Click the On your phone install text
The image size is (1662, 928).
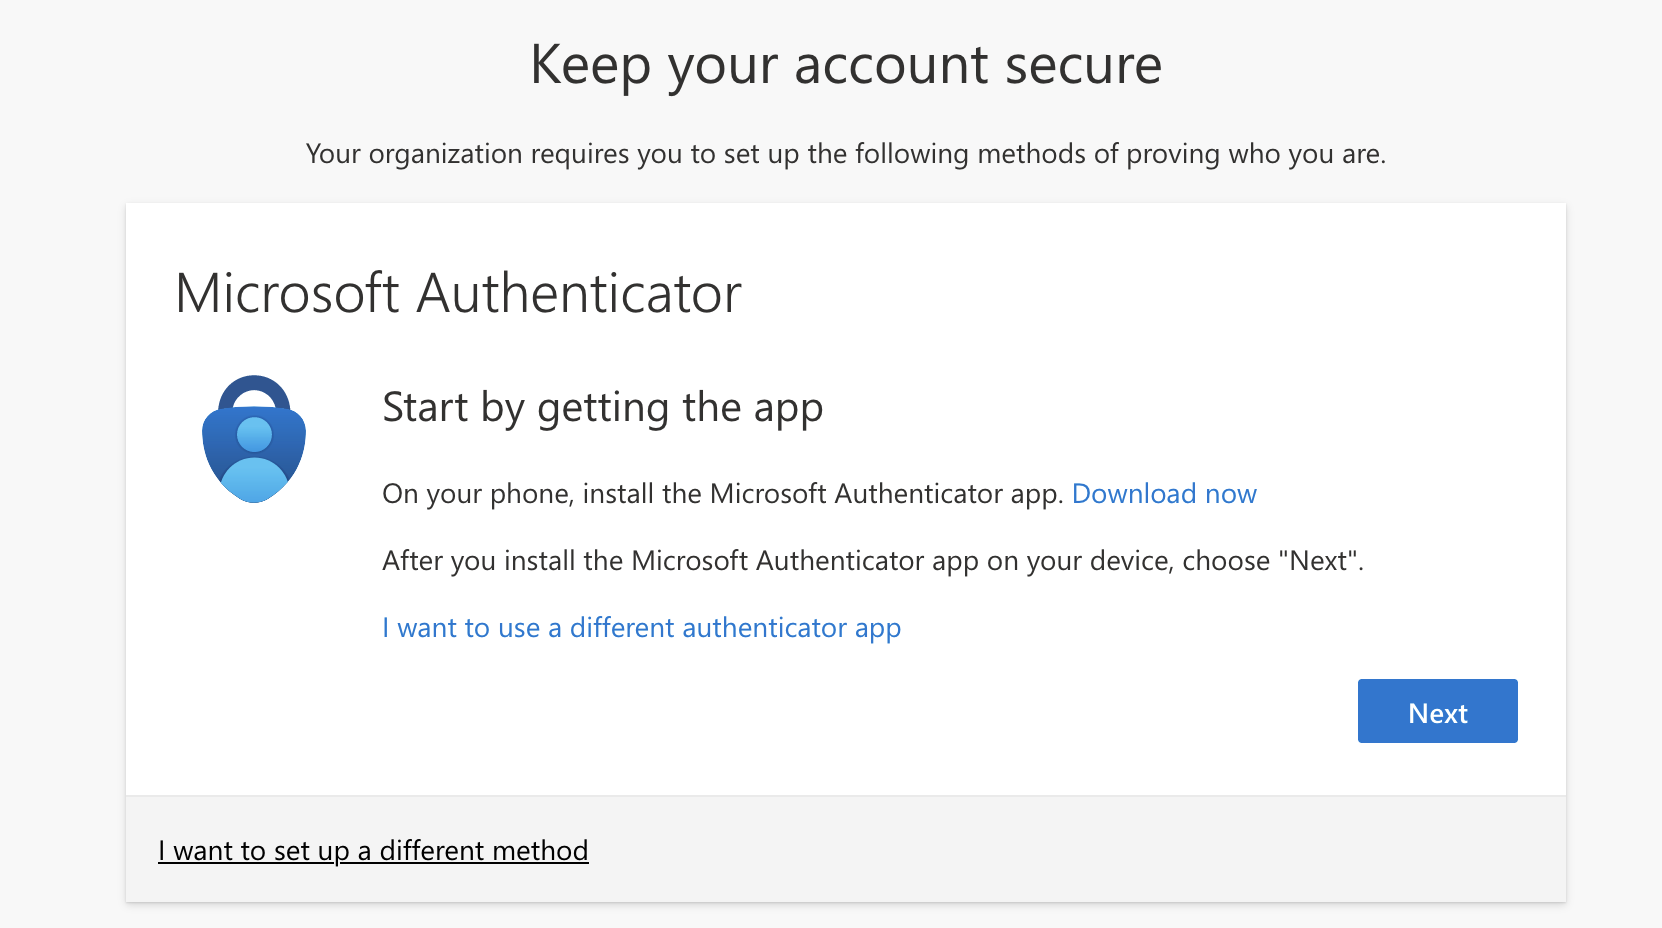point(722,494)
